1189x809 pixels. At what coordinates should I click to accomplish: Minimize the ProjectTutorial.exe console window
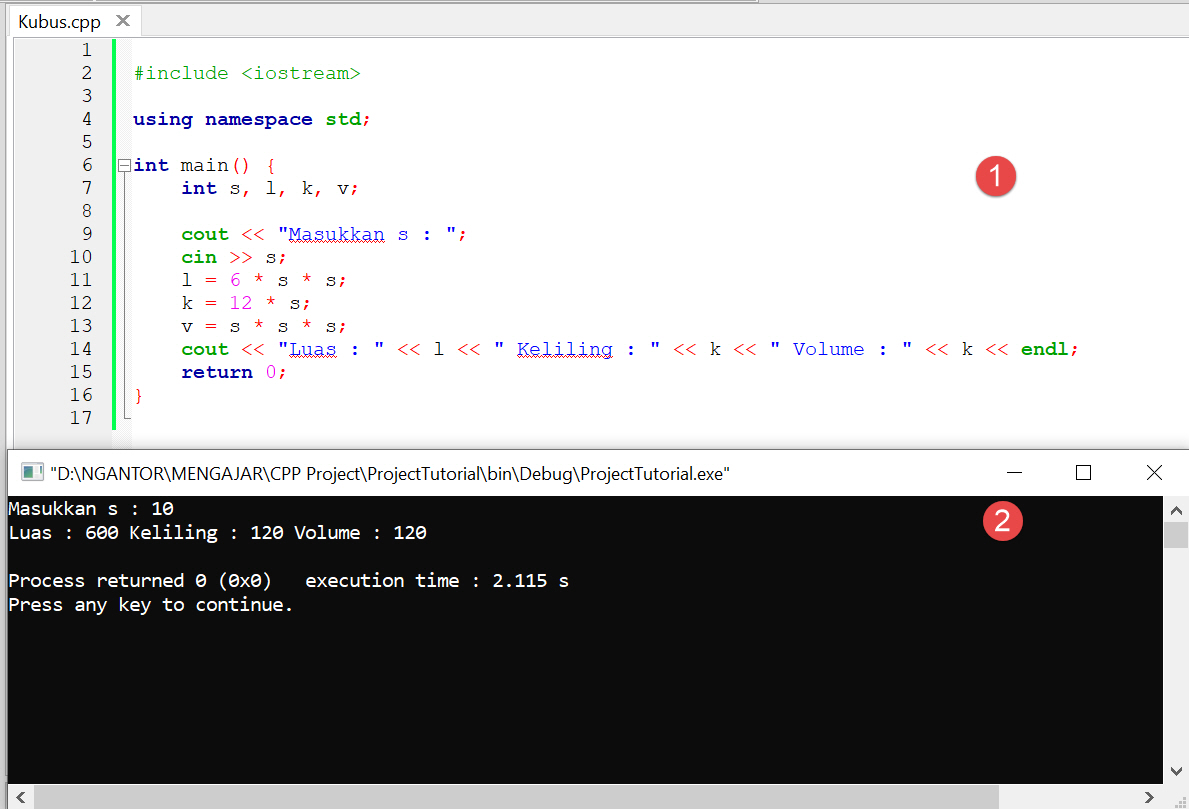point(1014,473)
